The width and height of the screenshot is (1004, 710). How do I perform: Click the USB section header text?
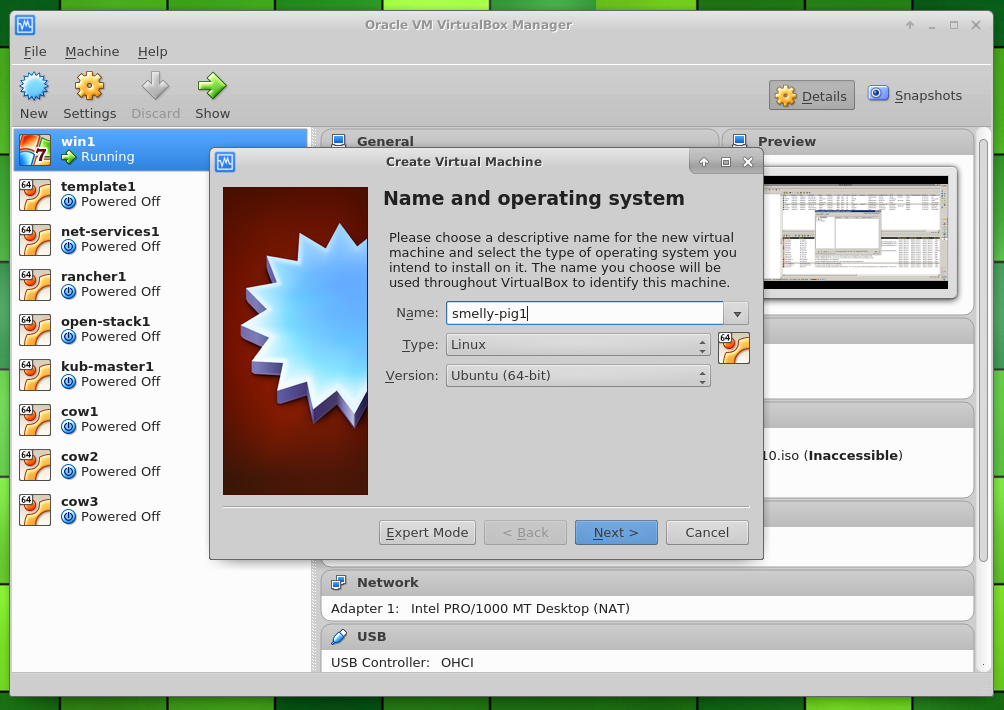click(371, 636)
